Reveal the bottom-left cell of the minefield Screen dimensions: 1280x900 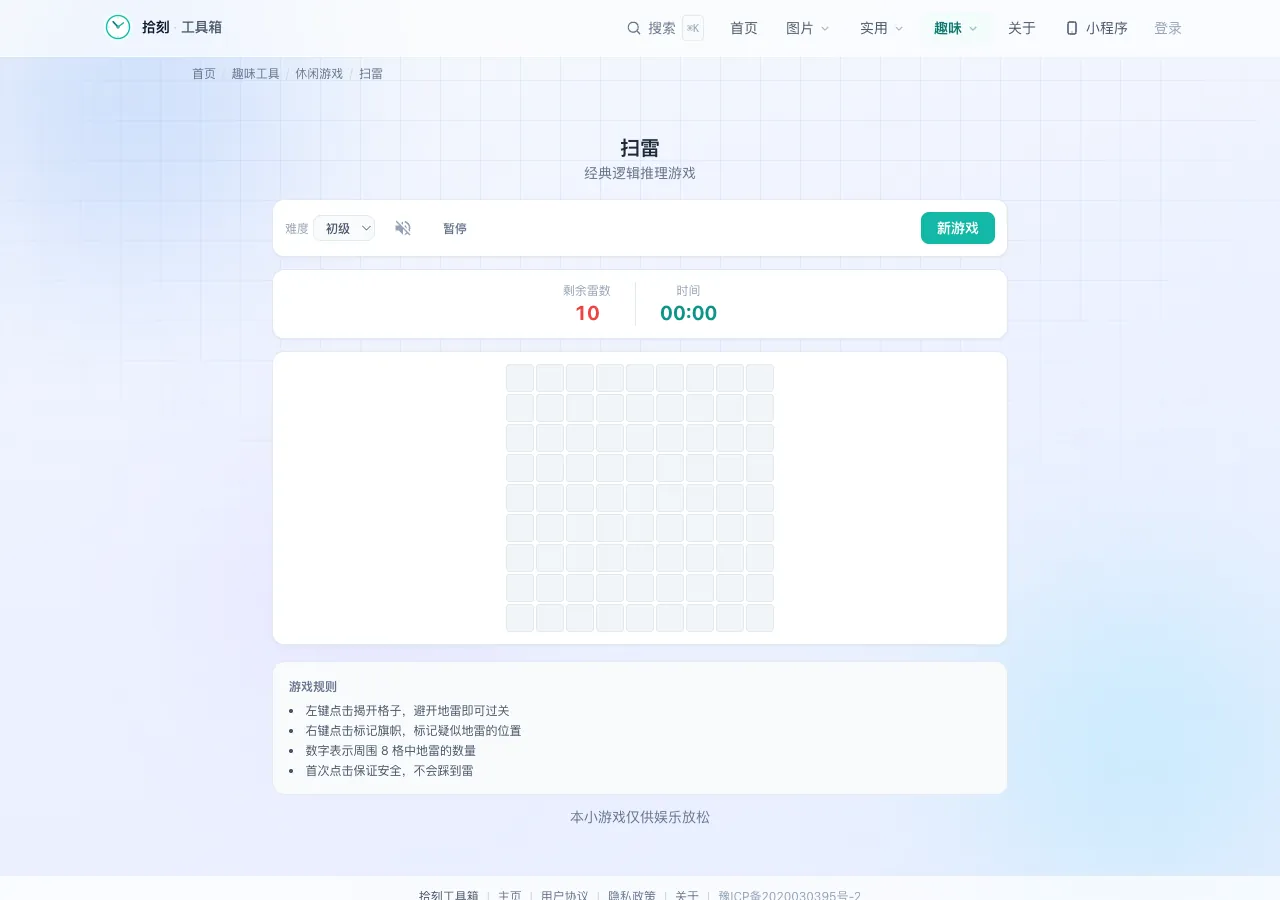point(520,618)
